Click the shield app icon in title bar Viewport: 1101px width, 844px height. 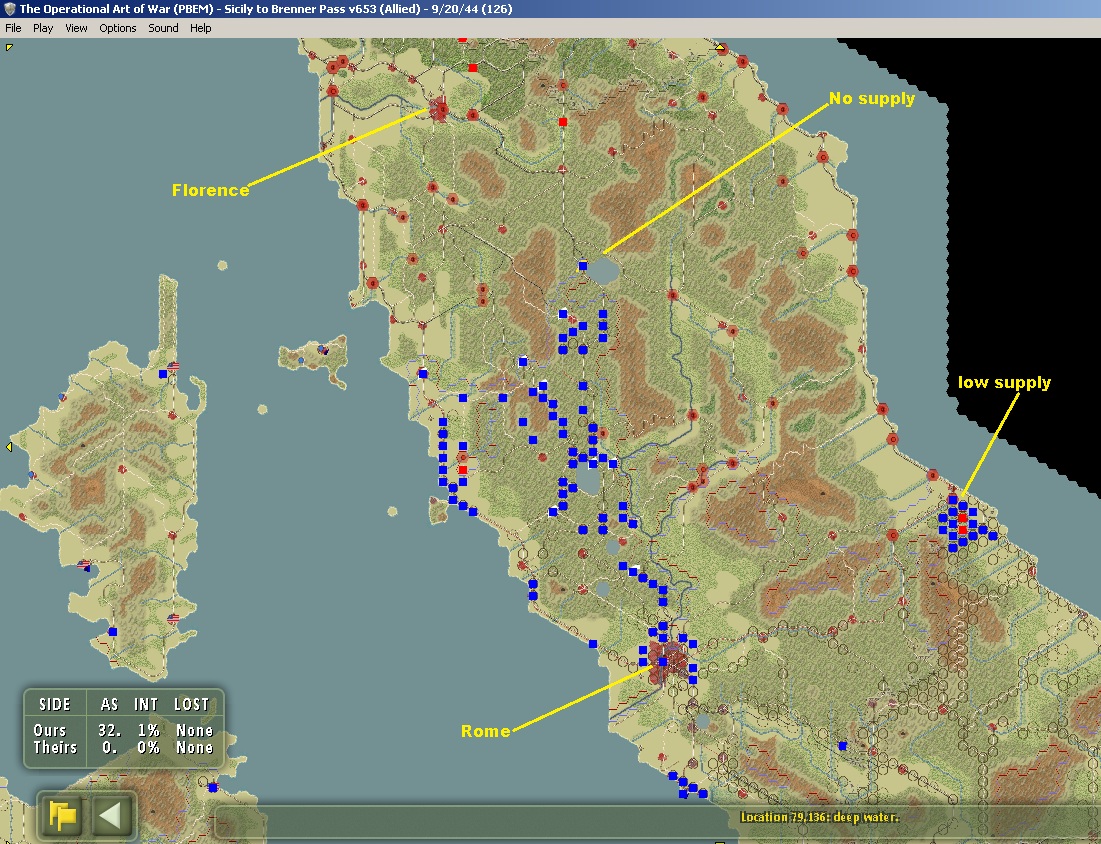[9, 8]
